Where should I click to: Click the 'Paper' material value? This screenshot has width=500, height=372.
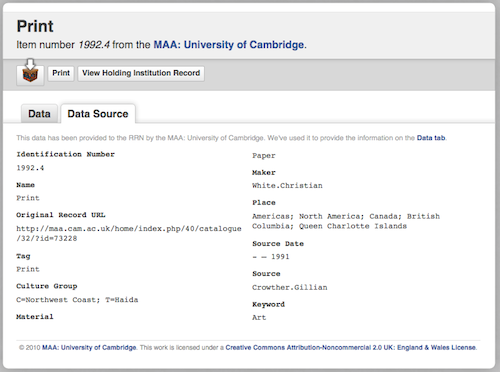click(264, 156)
